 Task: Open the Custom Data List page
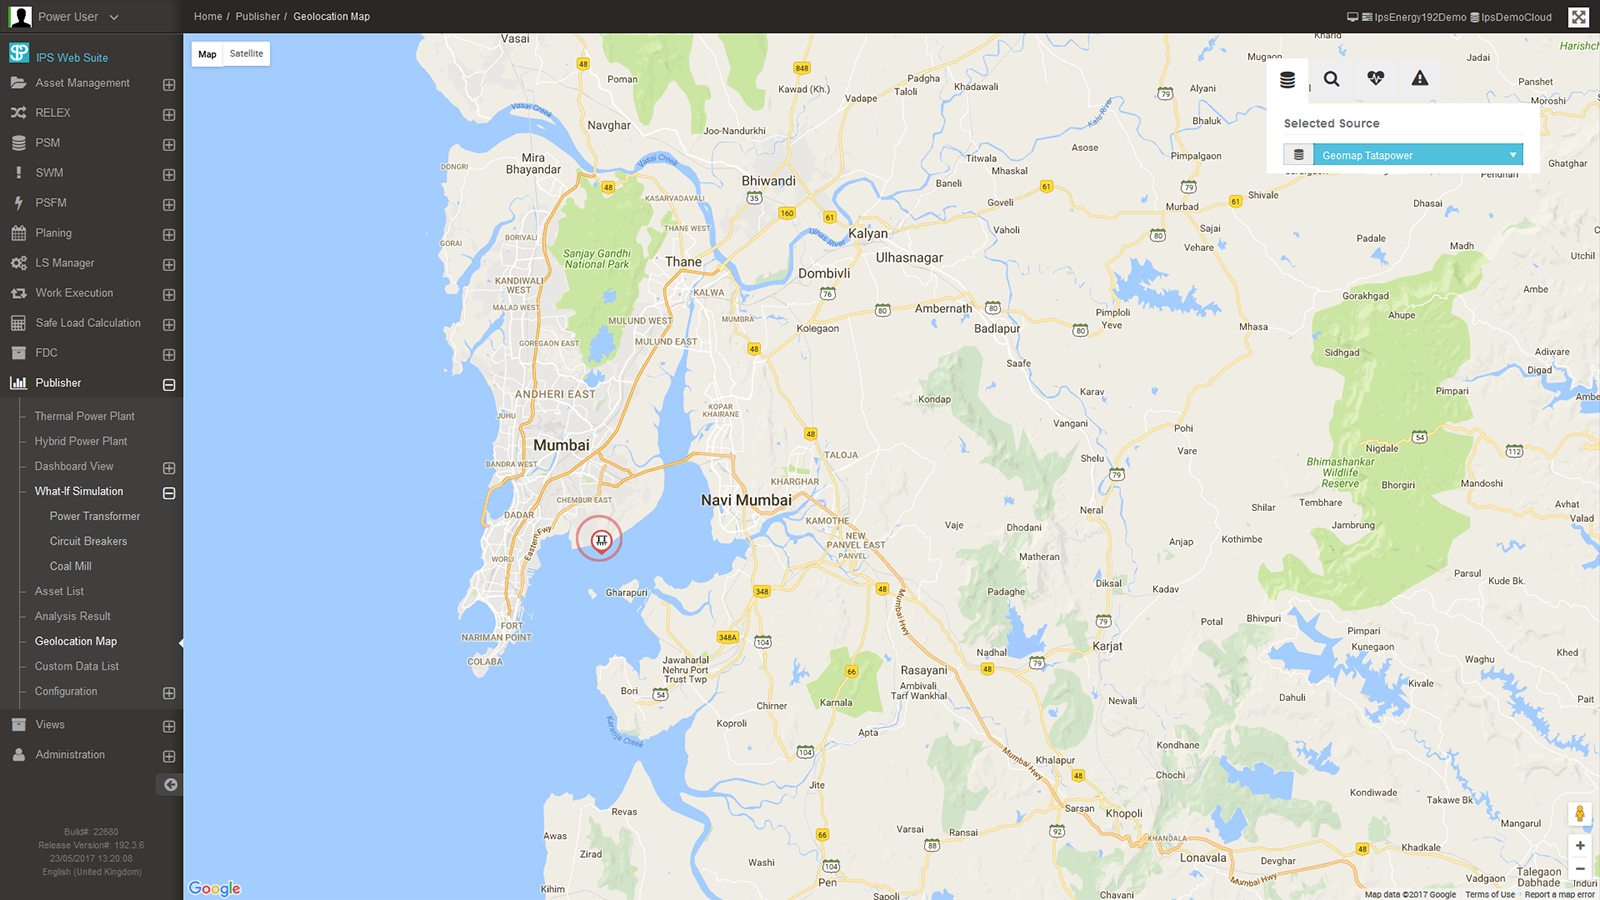[77, 666]
